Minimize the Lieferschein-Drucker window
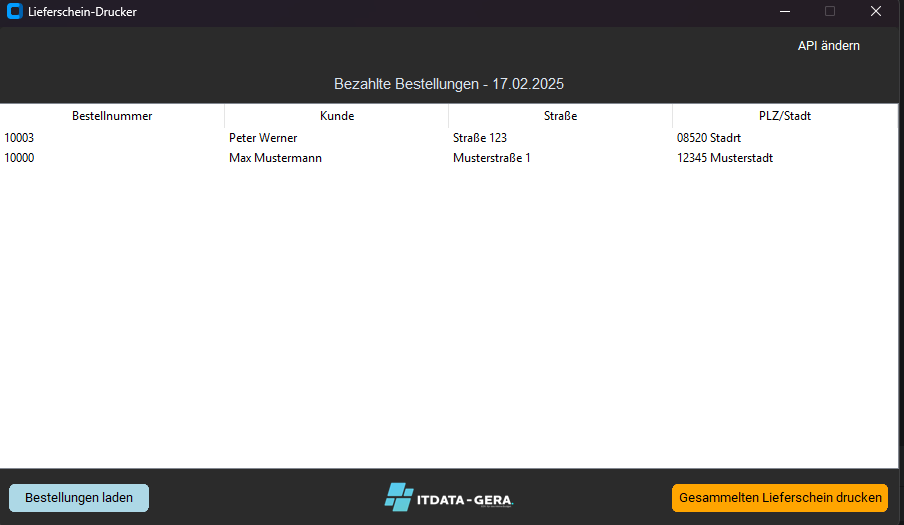 click(x=783, y=12)
